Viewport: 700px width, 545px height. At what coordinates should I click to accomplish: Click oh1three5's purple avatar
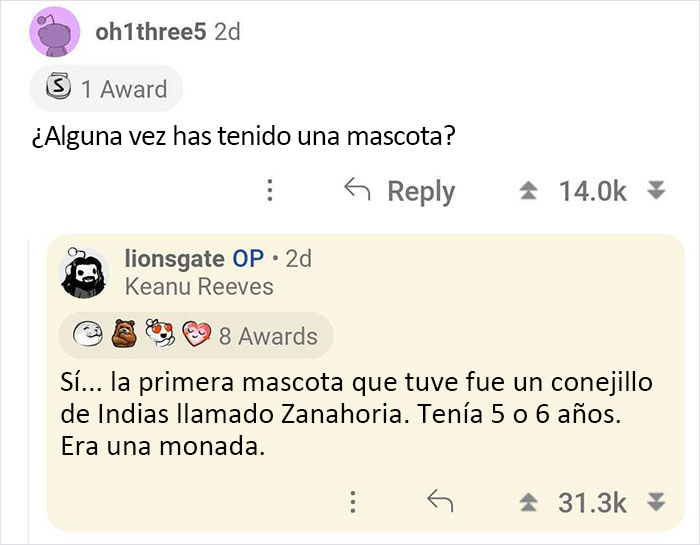click(x=54, y=32)
